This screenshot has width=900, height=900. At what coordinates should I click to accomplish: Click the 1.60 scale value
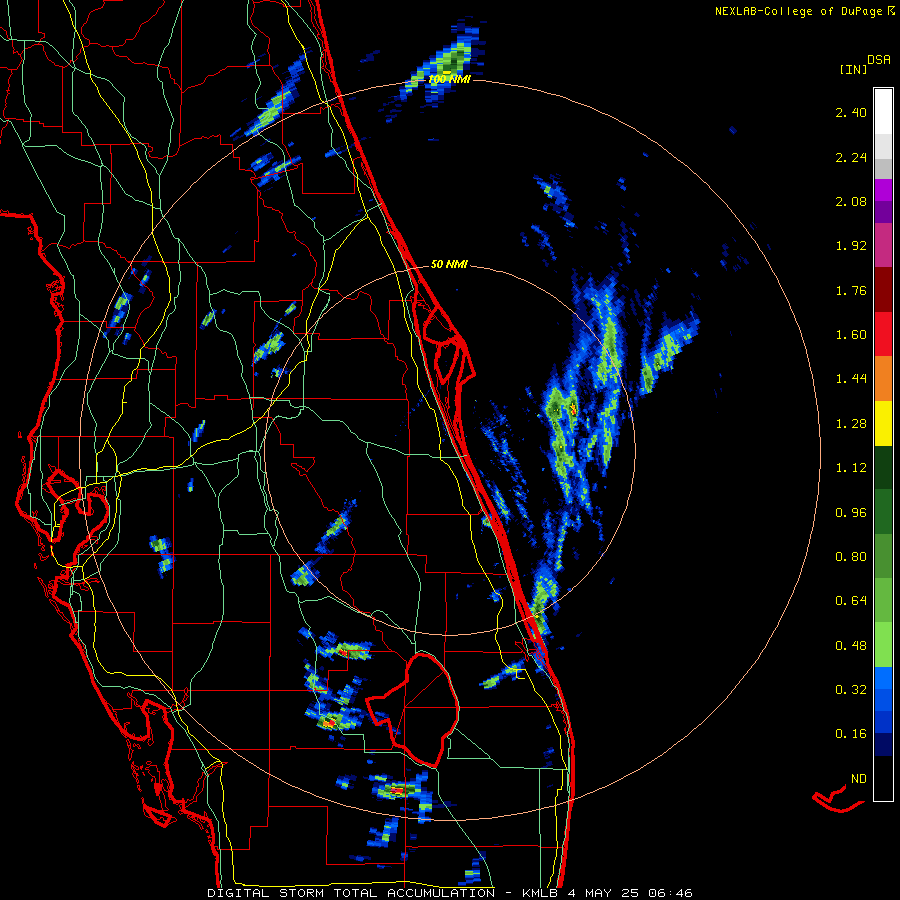(x=851, y=335)
